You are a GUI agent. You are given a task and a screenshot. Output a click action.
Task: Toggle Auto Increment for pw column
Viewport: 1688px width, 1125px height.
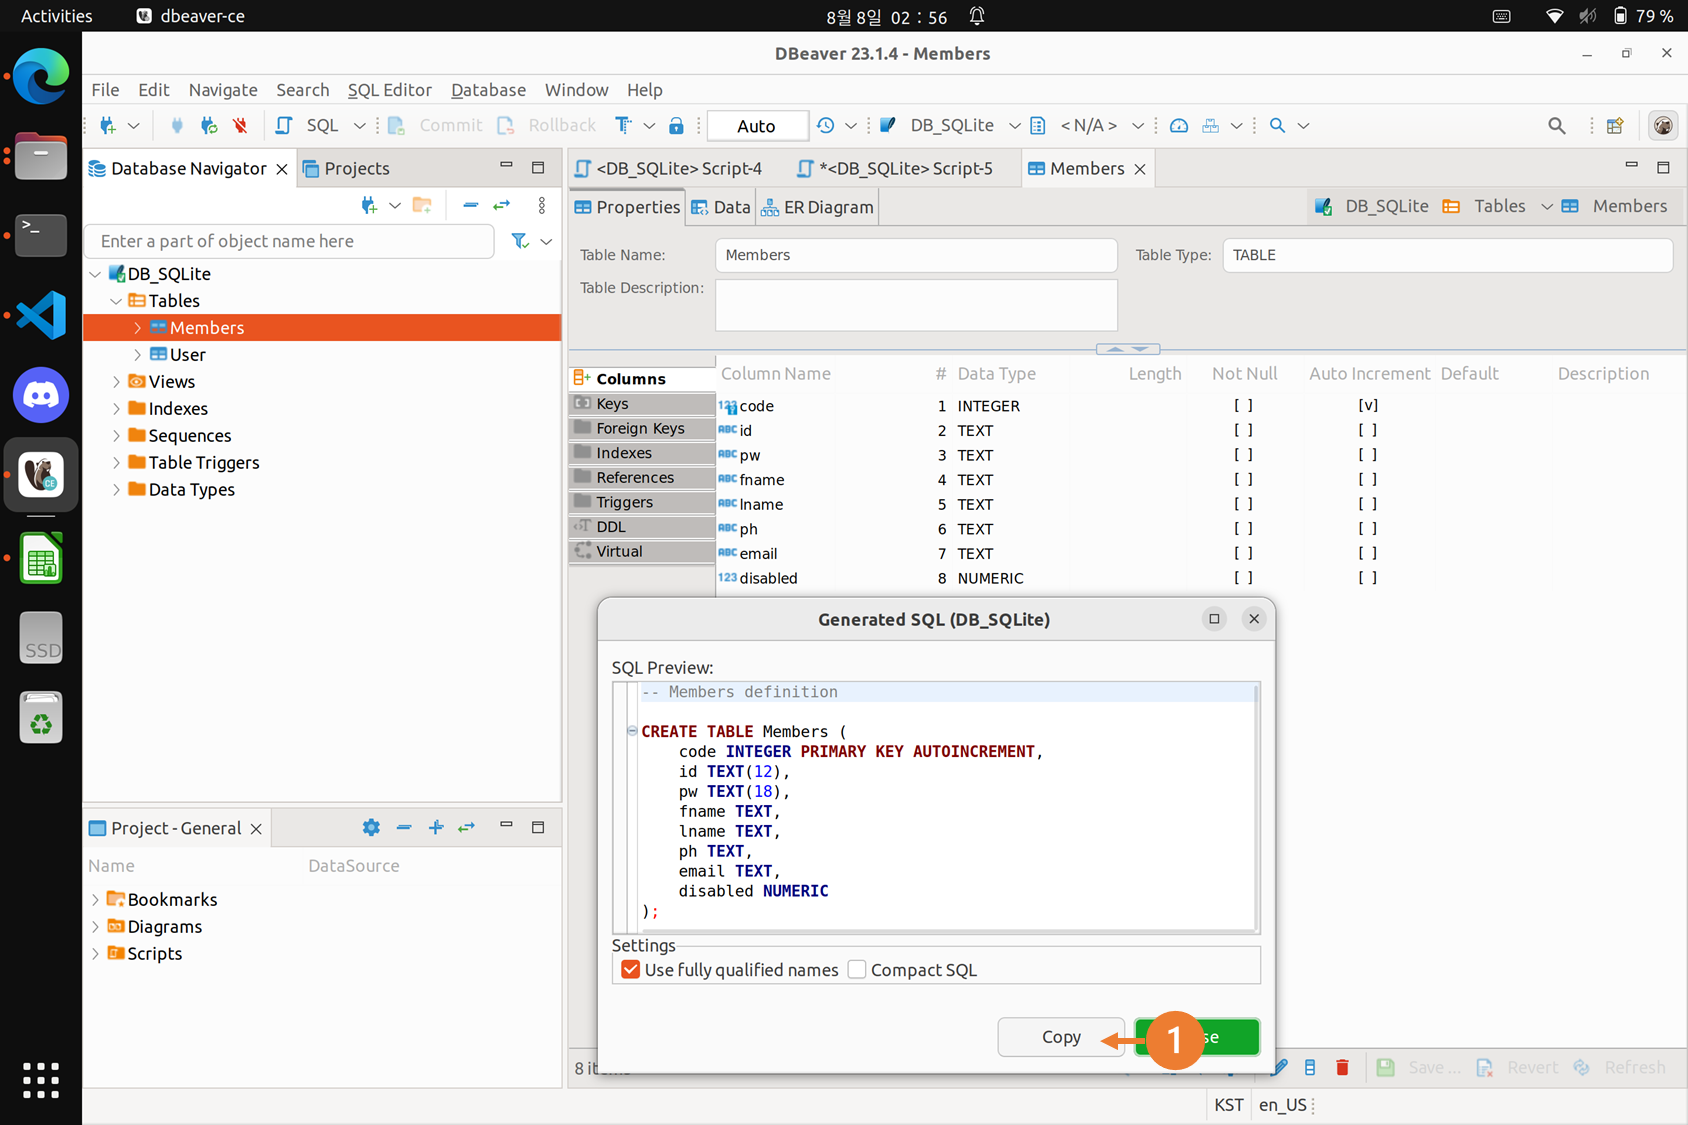tap(1368, 455)
